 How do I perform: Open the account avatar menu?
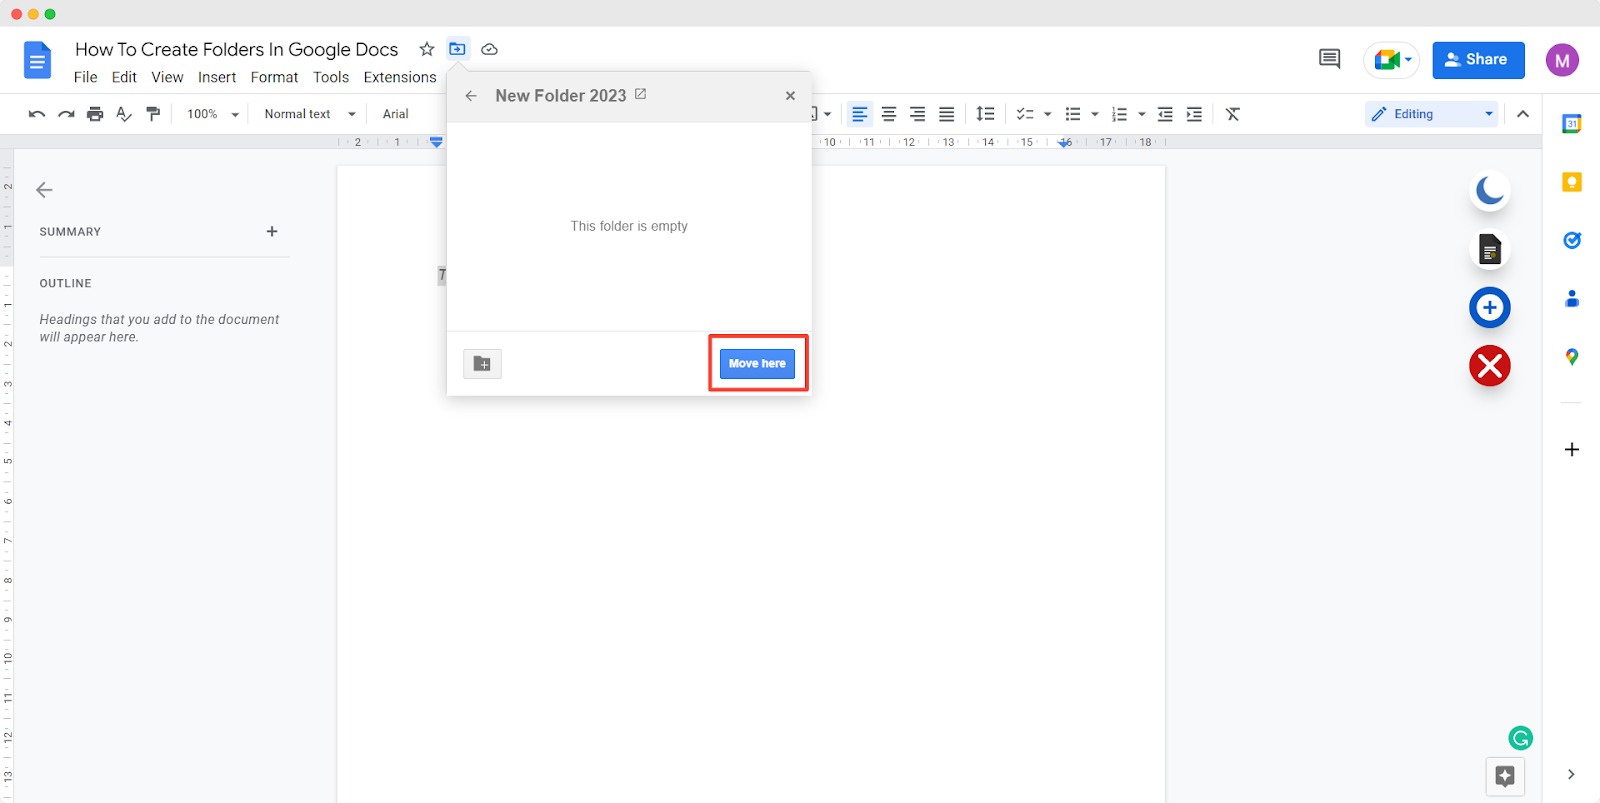[x=1562, y=60]
